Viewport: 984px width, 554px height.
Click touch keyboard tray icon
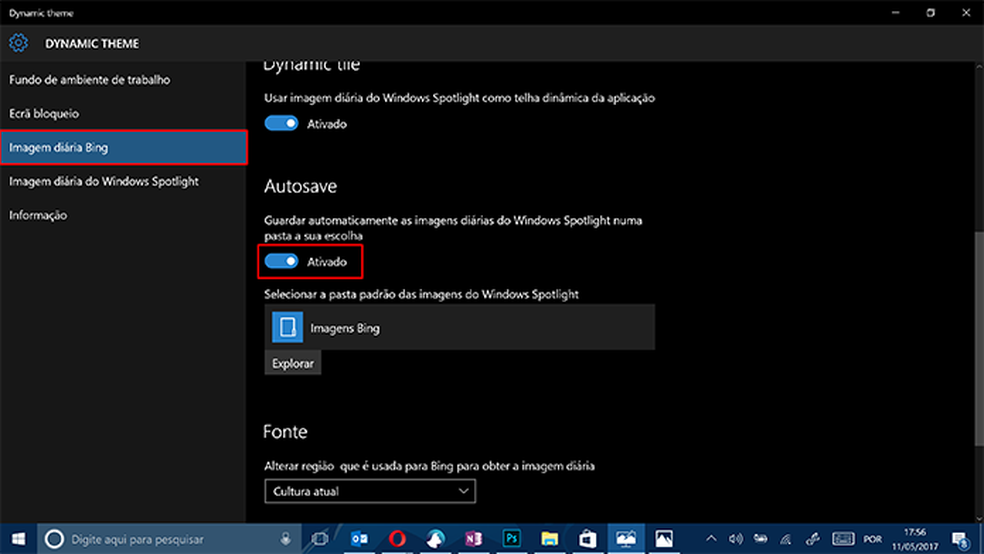tap(843, 539)
